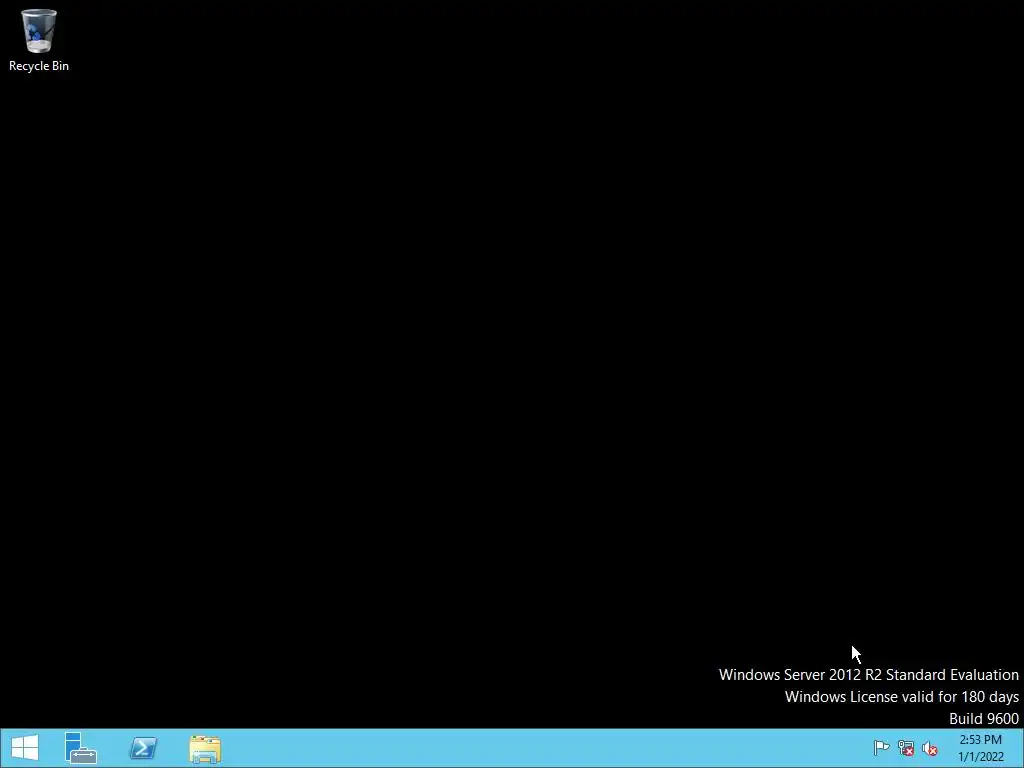Launch Server Manager from the taskbar
Screen dimensions: 1024x768
tap(81, 748)
